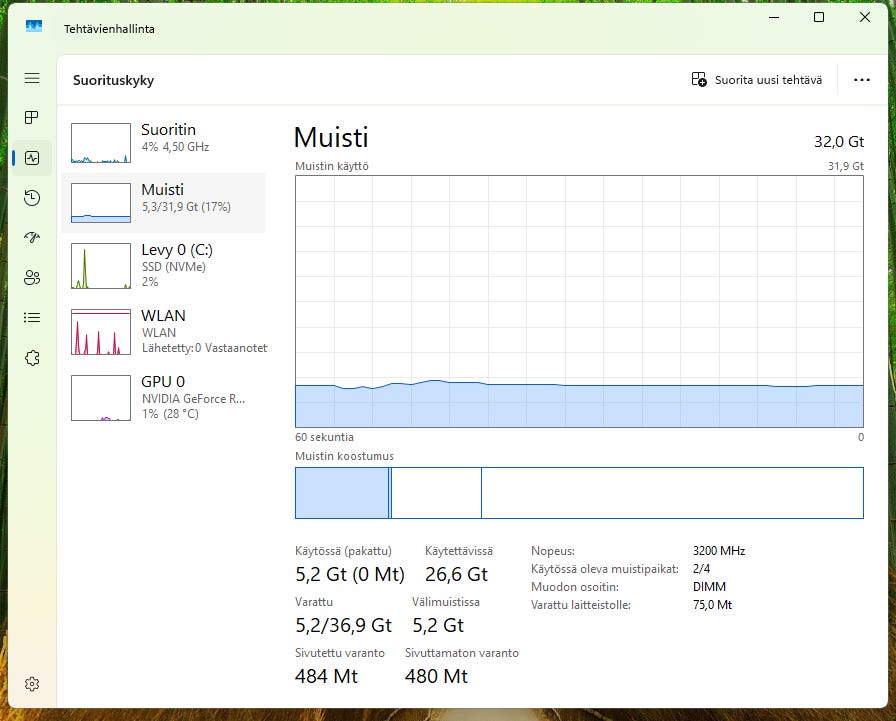Click the memory usage graph area
The image size is (896, 721).
pos(578,302)
